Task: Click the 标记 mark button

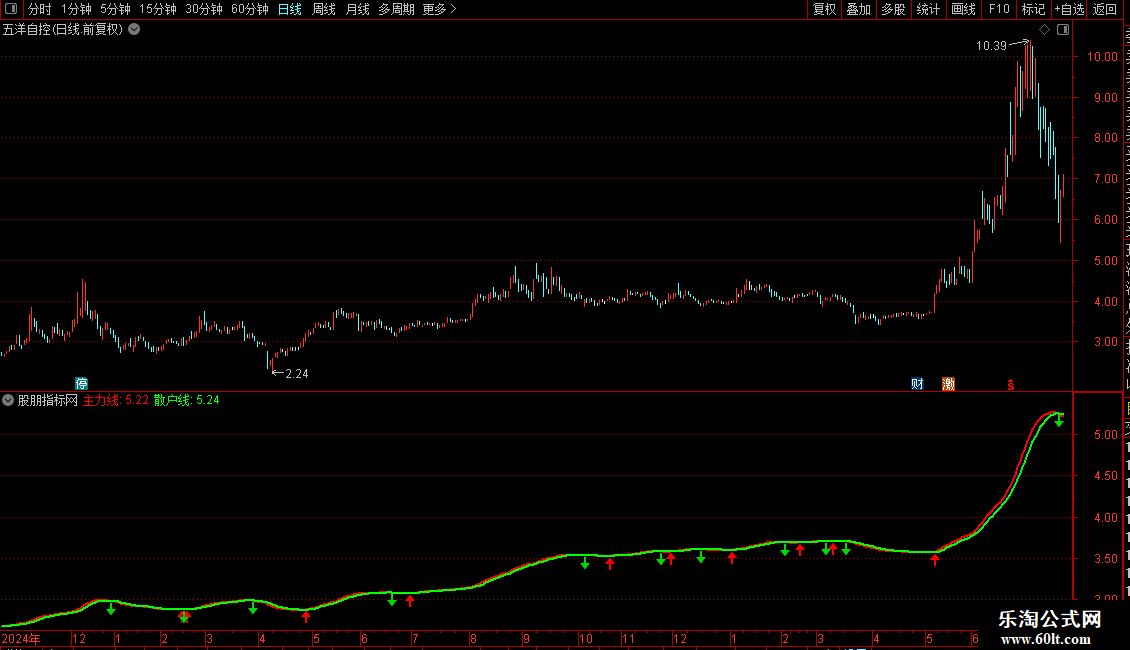Action: [x=1033, y=9]
